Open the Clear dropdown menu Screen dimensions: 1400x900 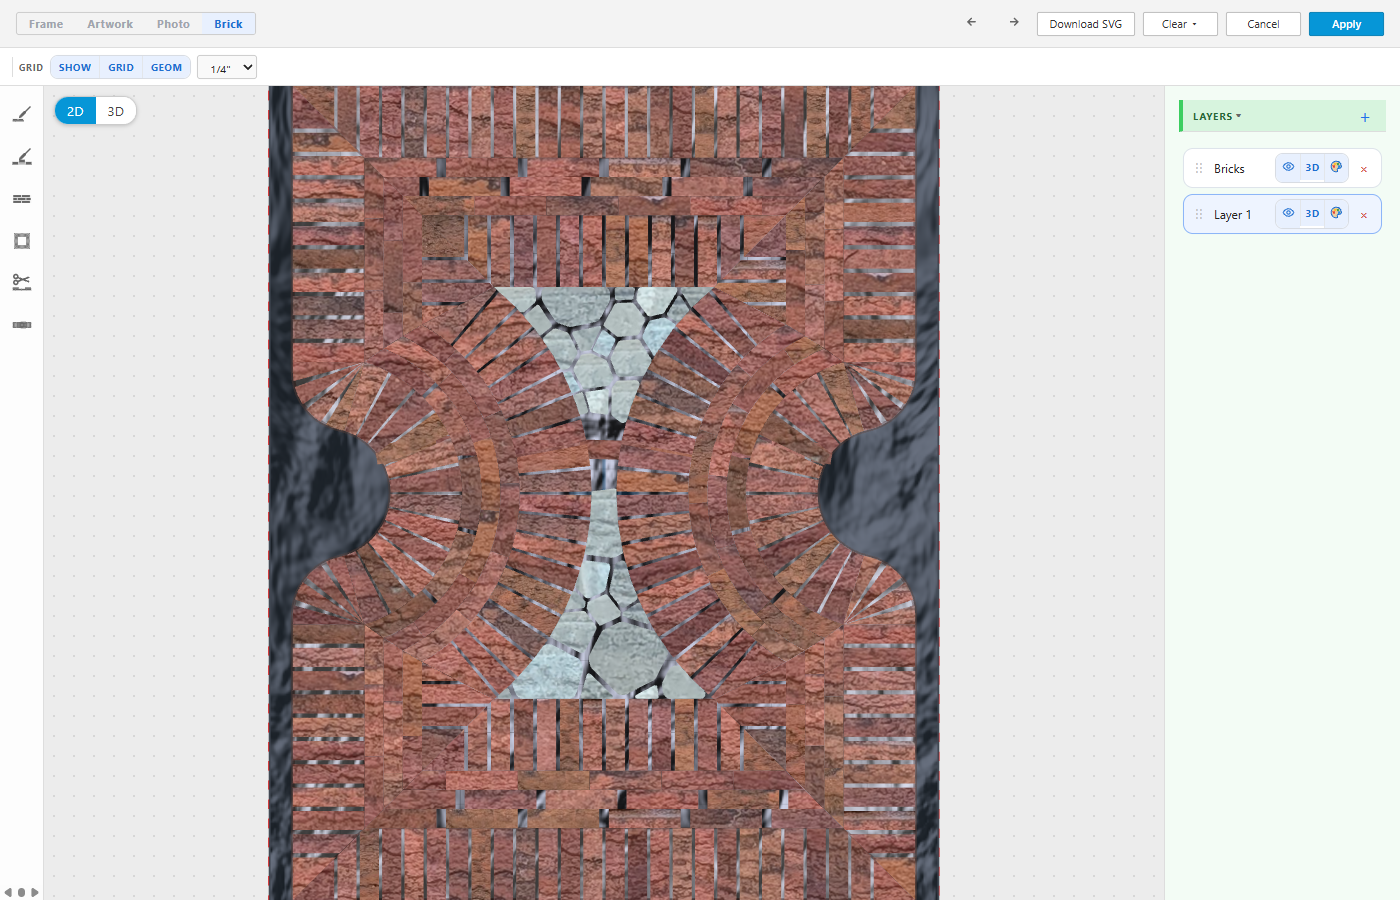(x=1180, y=24)
